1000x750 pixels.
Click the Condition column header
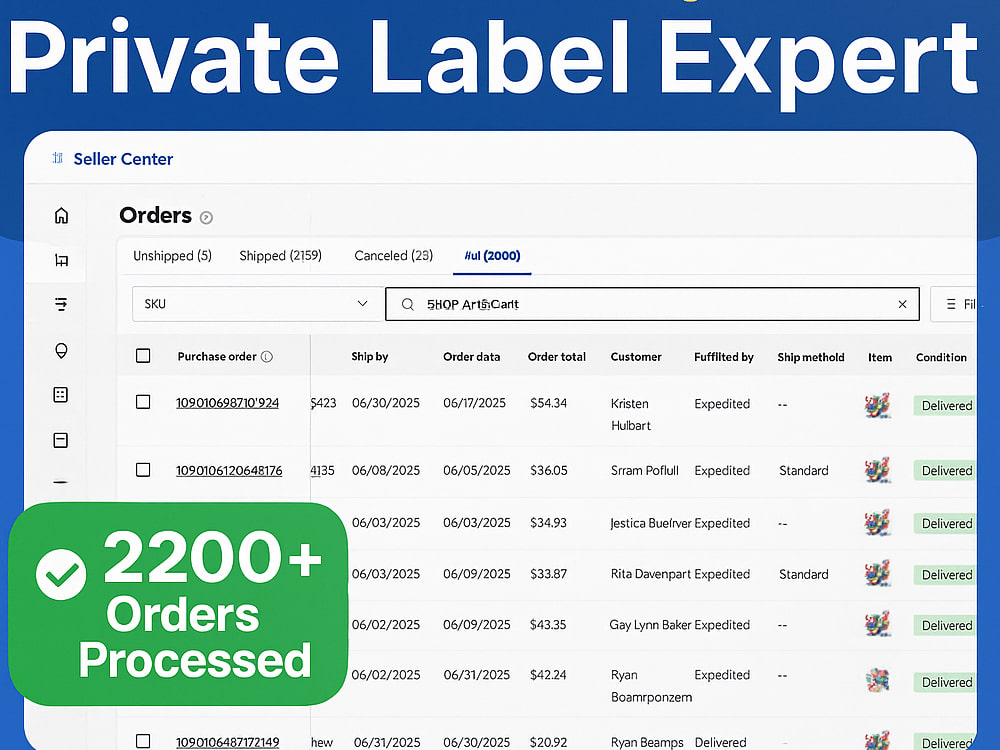click(x=941, y=357)
